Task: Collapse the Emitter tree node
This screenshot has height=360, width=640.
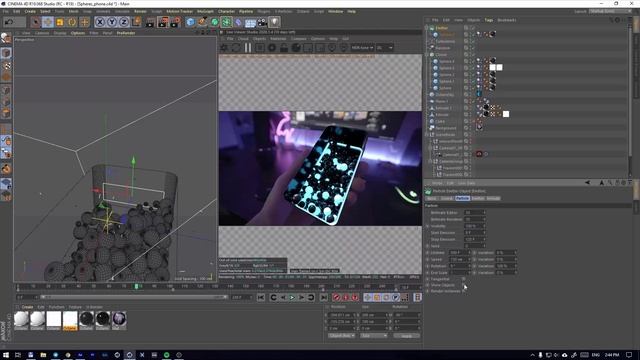Action: pos(427,28)
